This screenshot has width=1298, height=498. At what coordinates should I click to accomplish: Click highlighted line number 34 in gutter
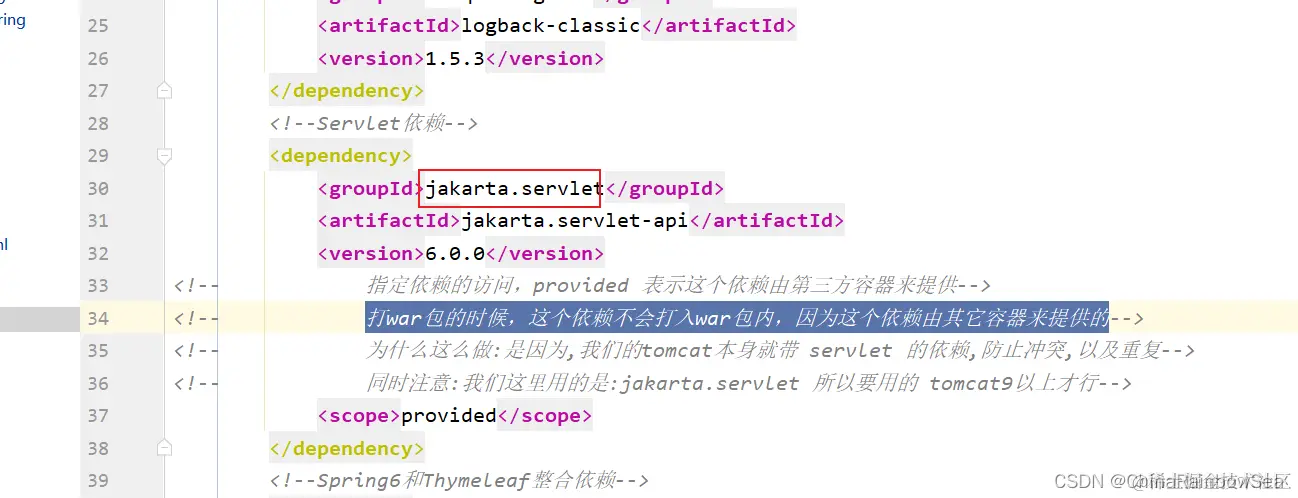click(x=98, y=318)
